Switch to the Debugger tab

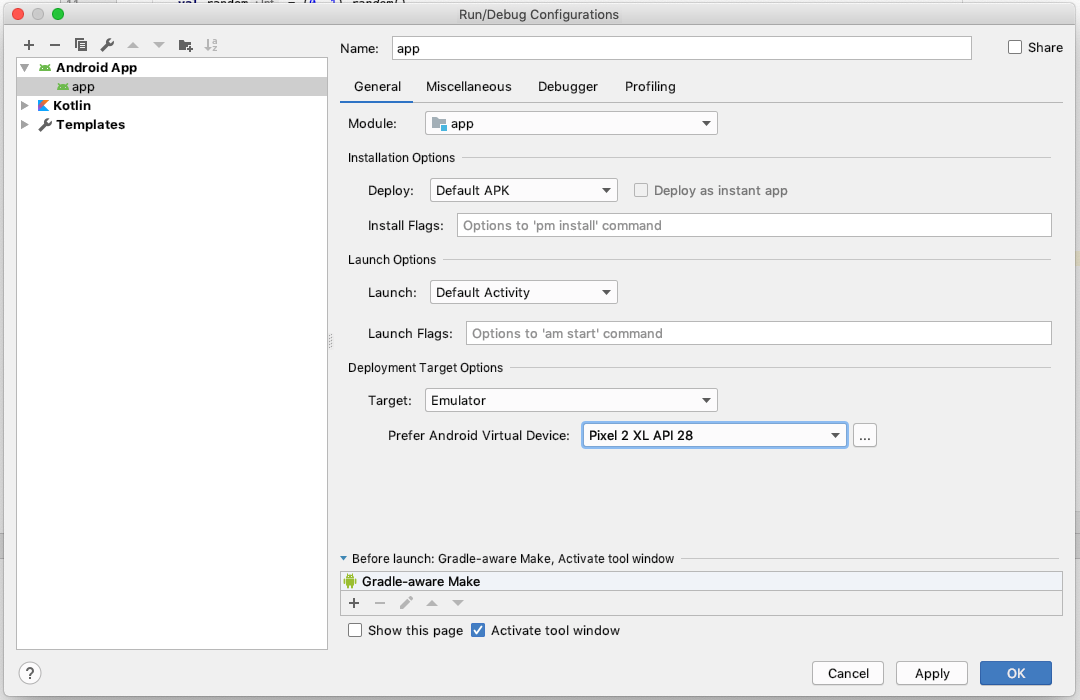(568, 87)
